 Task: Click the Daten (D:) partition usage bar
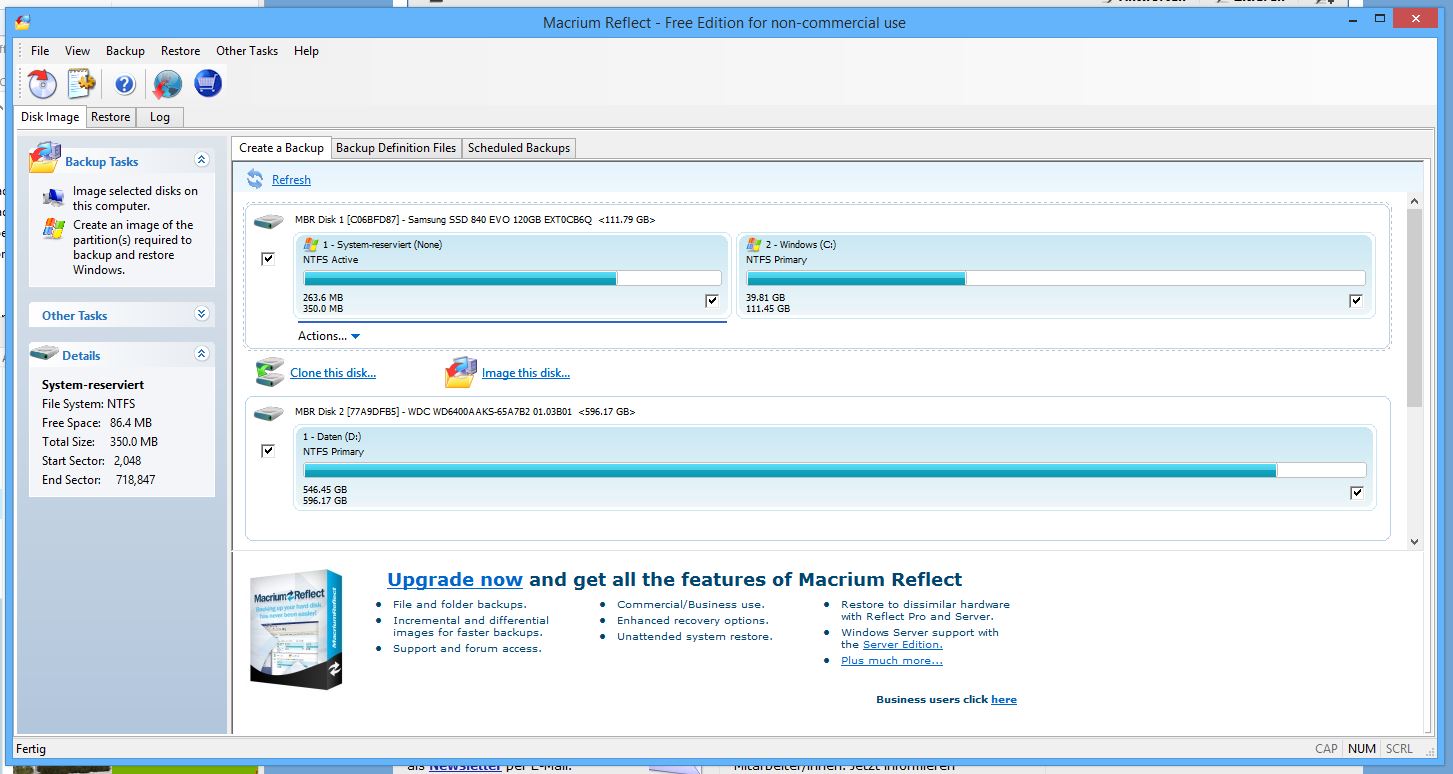834,470
